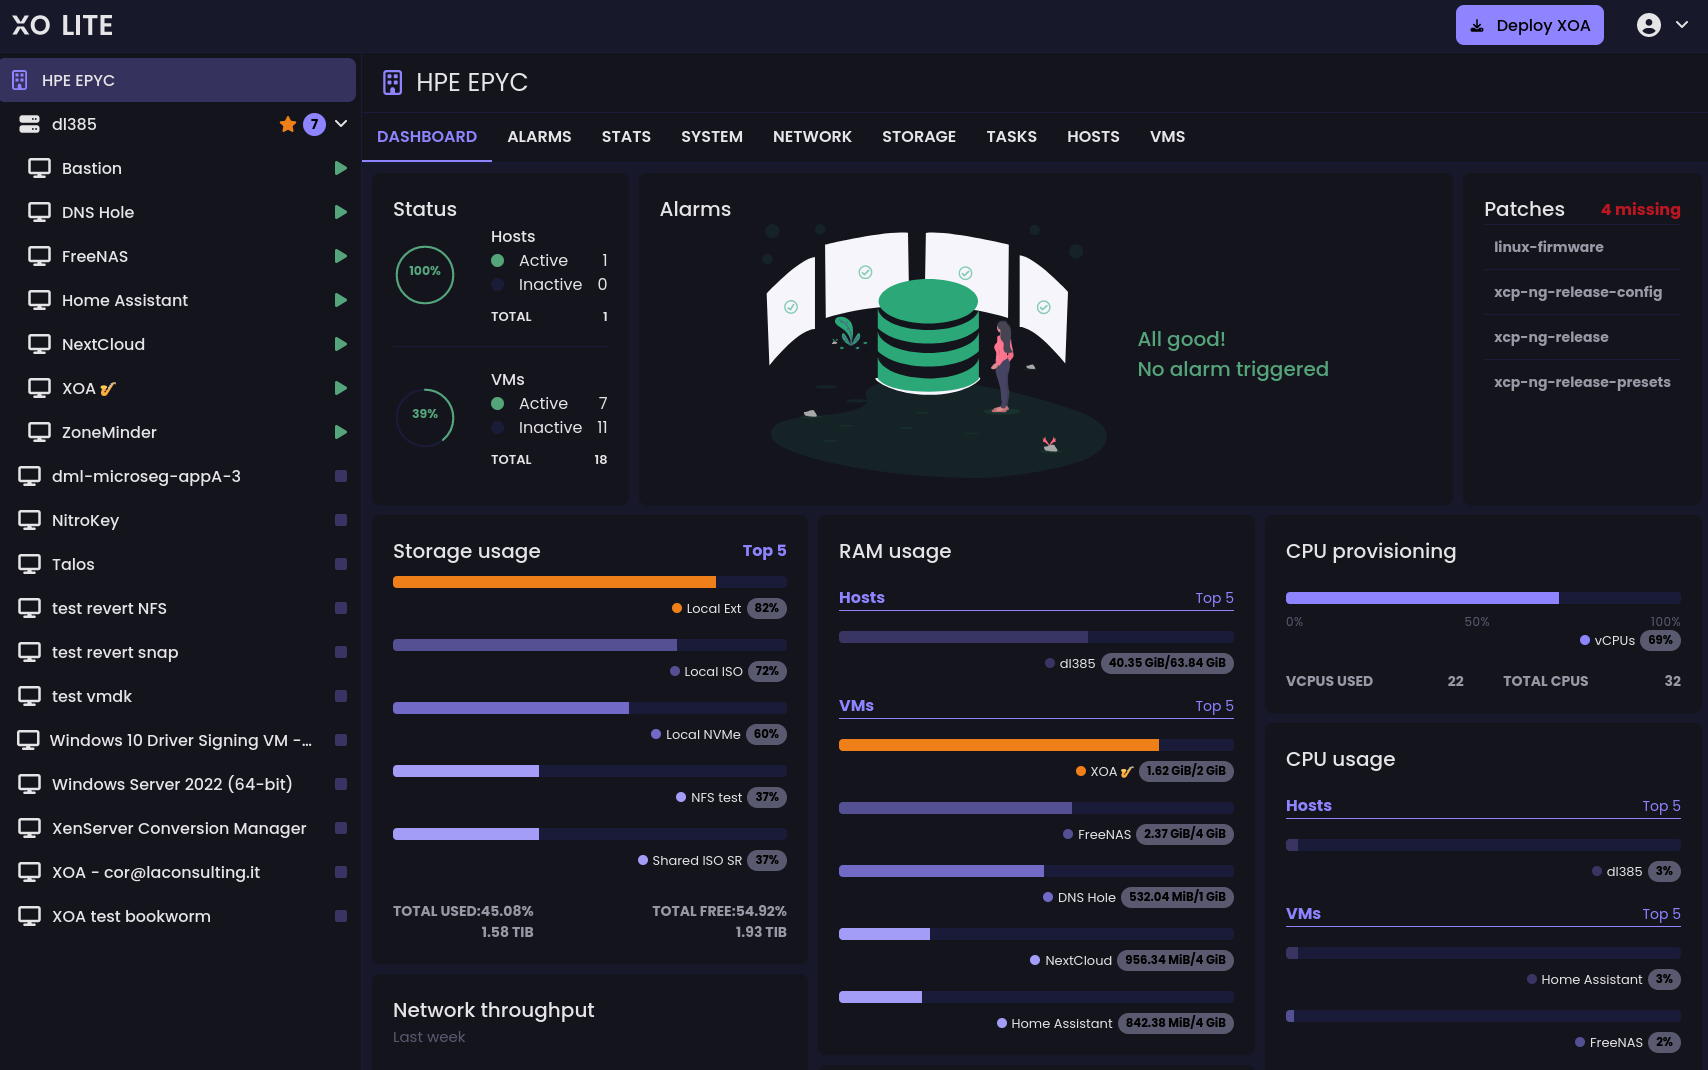Click the Local ISO 72% badge
The width and height of the screenshot is (1708, 1070).
coord(767,671)
